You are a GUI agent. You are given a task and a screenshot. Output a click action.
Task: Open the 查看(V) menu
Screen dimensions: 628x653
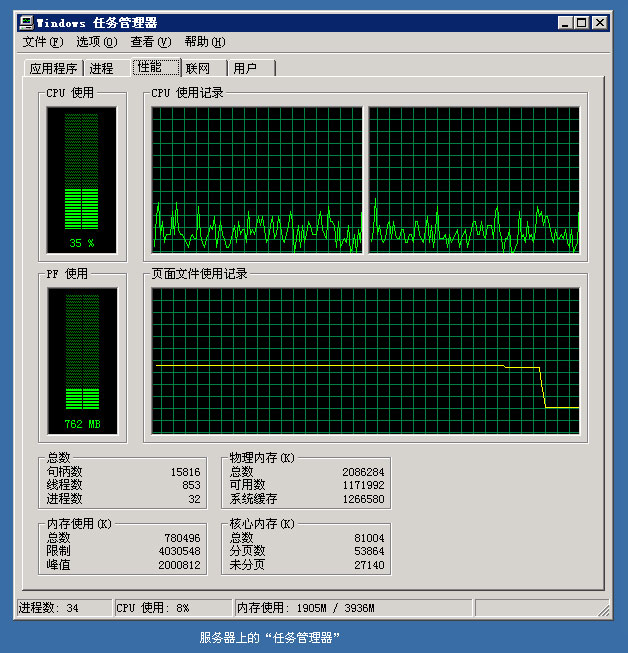coord(151,42)
